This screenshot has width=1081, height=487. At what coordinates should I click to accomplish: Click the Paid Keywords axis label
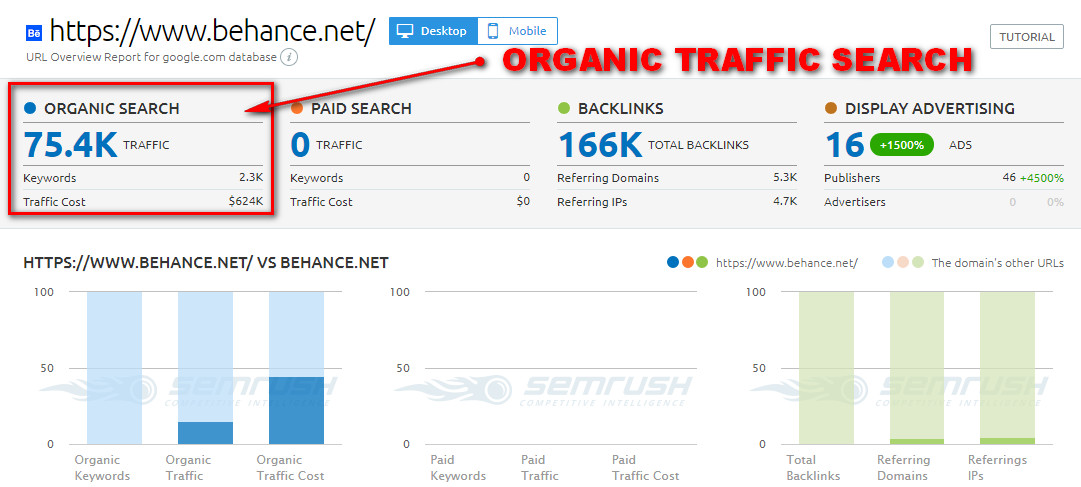point(458,468)
